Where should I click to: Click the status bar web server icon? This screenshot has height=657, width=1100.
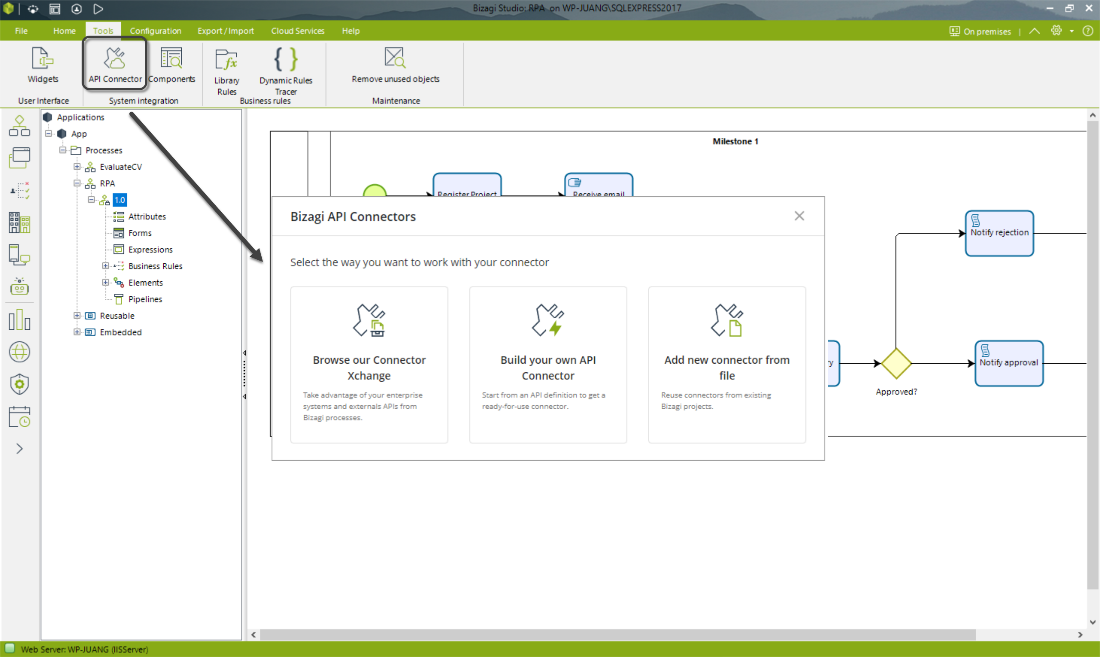10,649
